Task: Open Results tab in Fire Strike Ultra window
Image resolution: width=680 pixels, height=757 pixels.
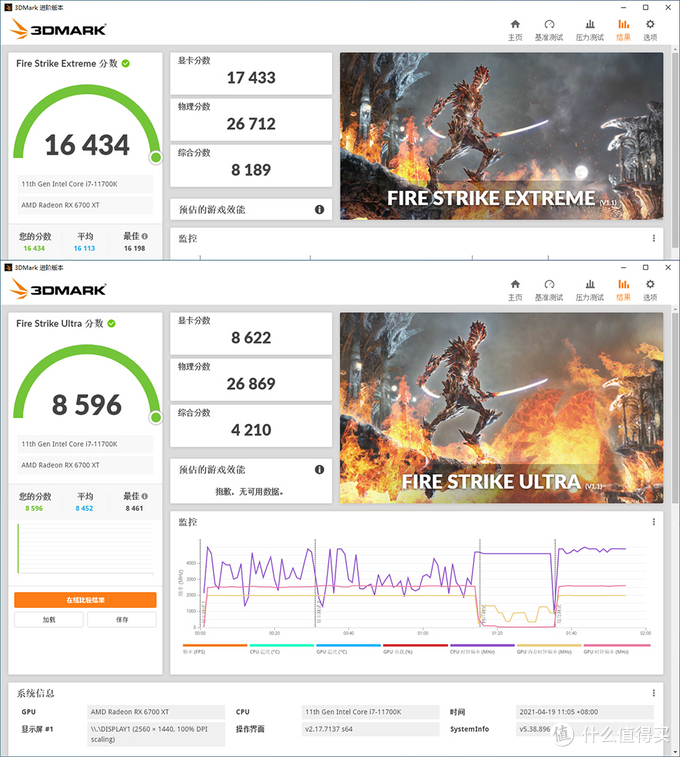Action: (623, 290)
